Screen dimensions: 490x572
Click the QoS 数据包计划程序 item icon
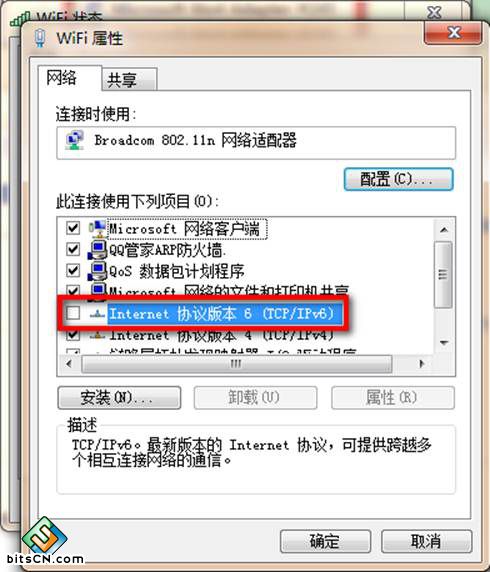pyautogui.click(x=97, y=271)
